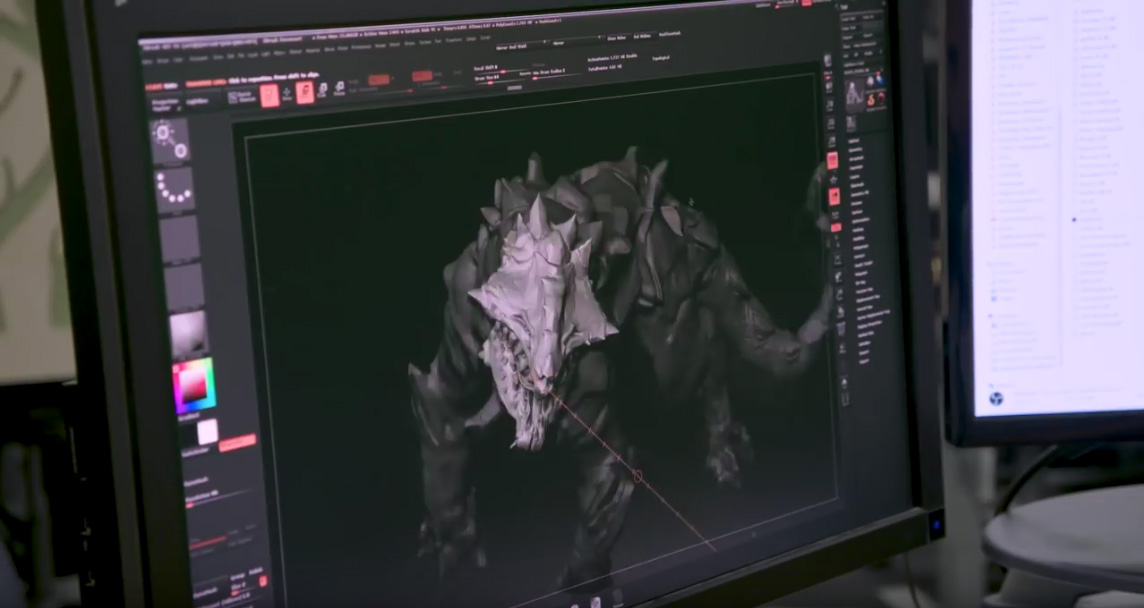This screenshot has width=1144, height=608.
Task: Click the round logo icon on second monitor
Action: (x=996, y=398)
